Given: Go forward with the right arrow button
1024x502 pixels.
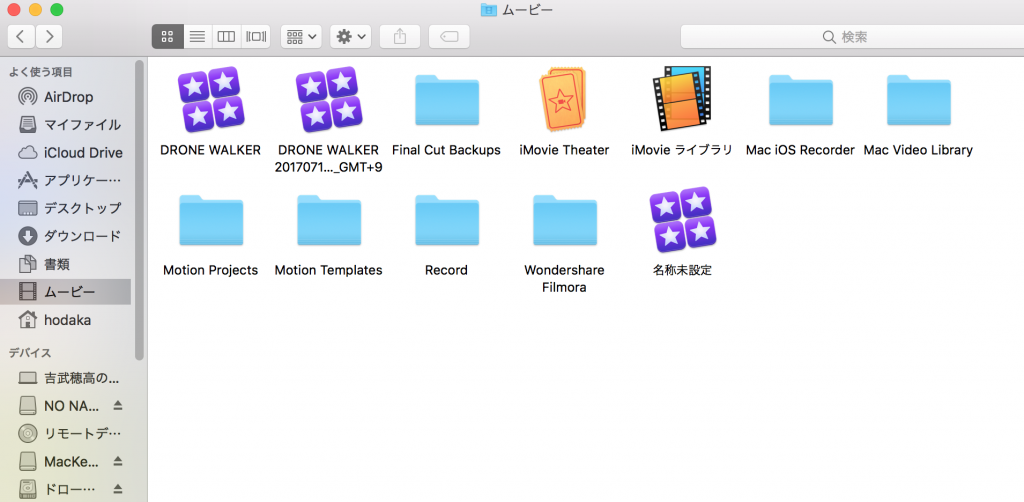Looking at the screenshot, I should coord(49,37).
